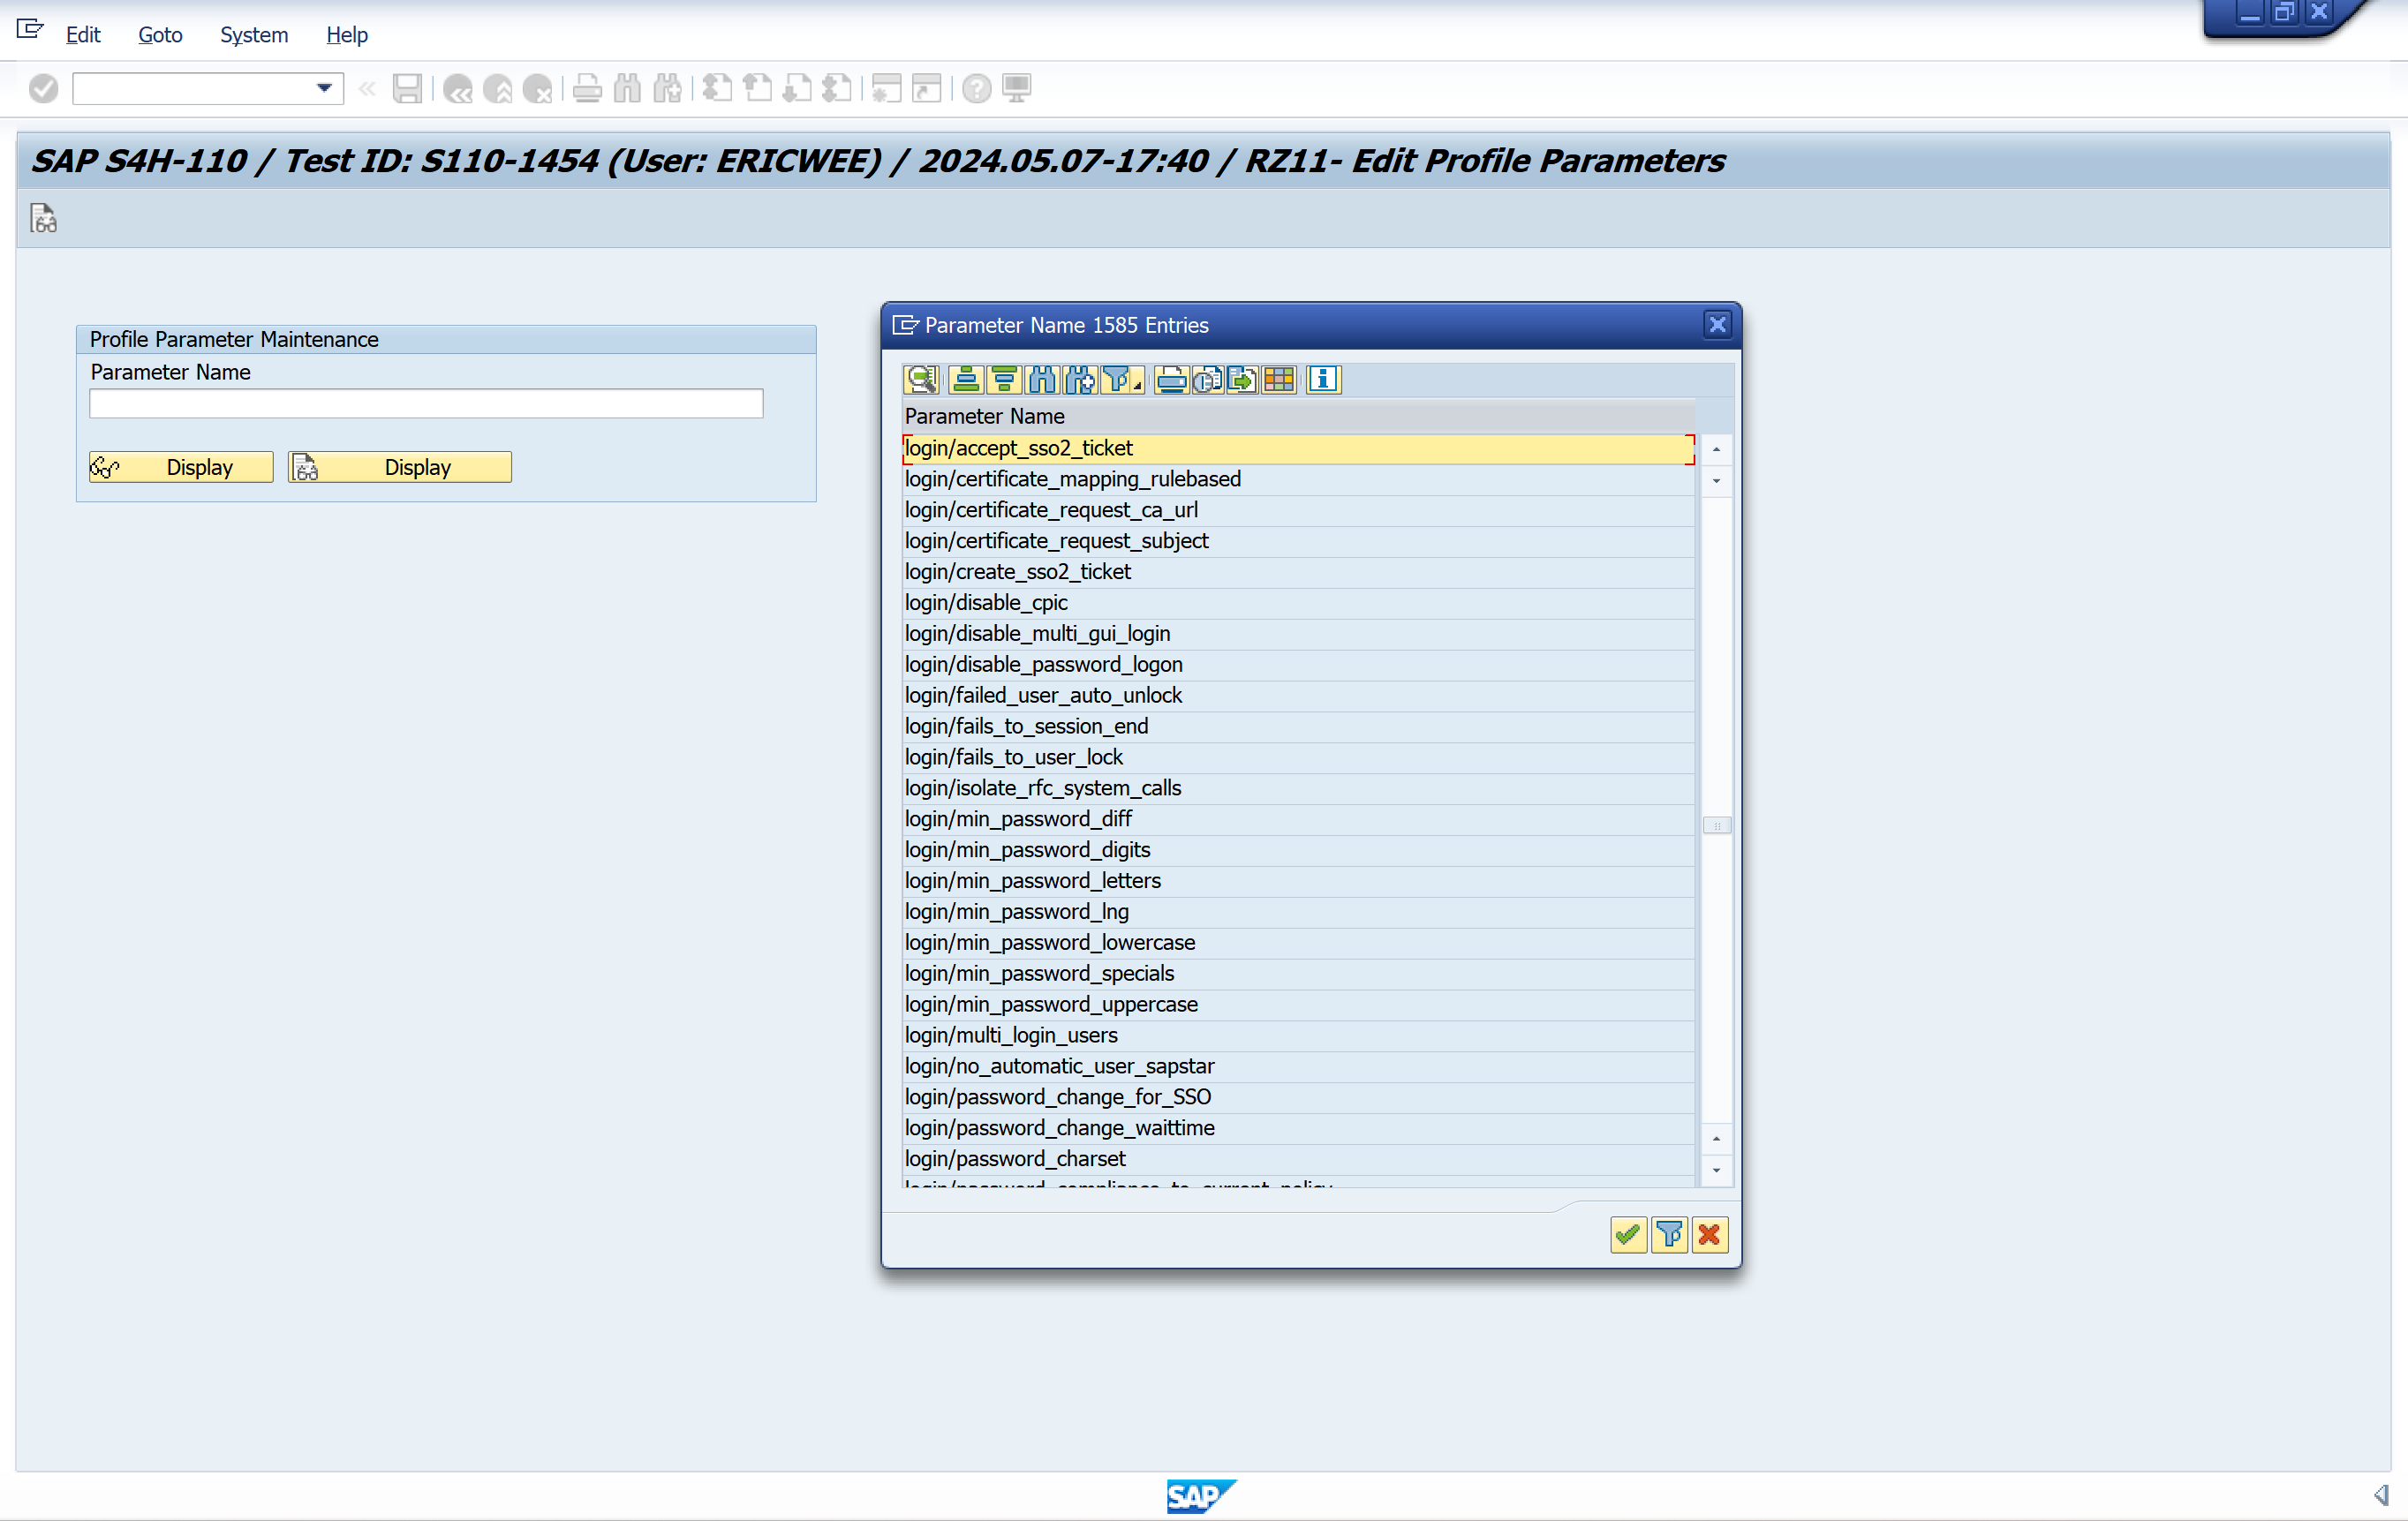Click the blue Information icon in popup
The height and width of the screenshot is (1521, 2408).
(x=1322, y=379)
